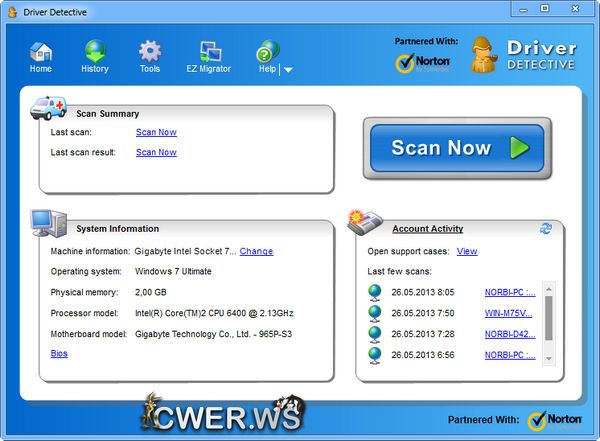Click the Scan Now link beside Last scan
600x441 pixels.
(156, 132)
